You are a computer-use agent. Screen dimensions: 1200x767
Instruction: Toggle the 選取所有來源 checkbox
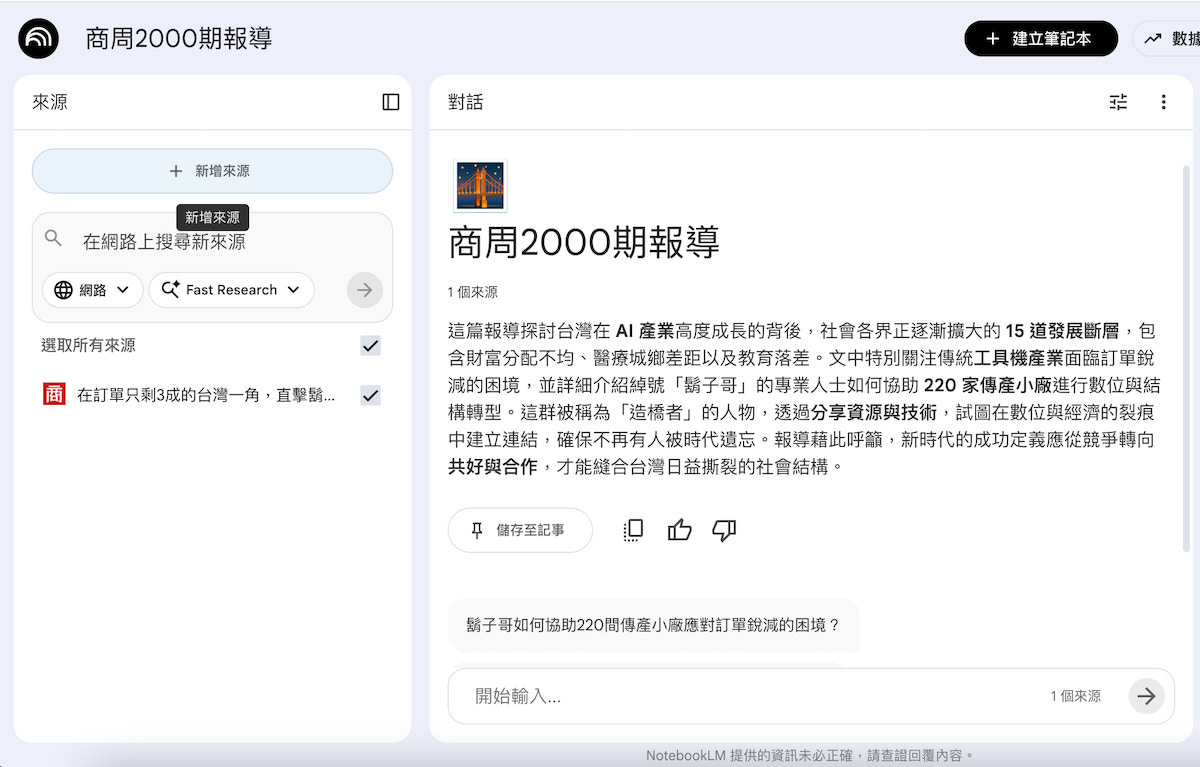coord(371,346)
